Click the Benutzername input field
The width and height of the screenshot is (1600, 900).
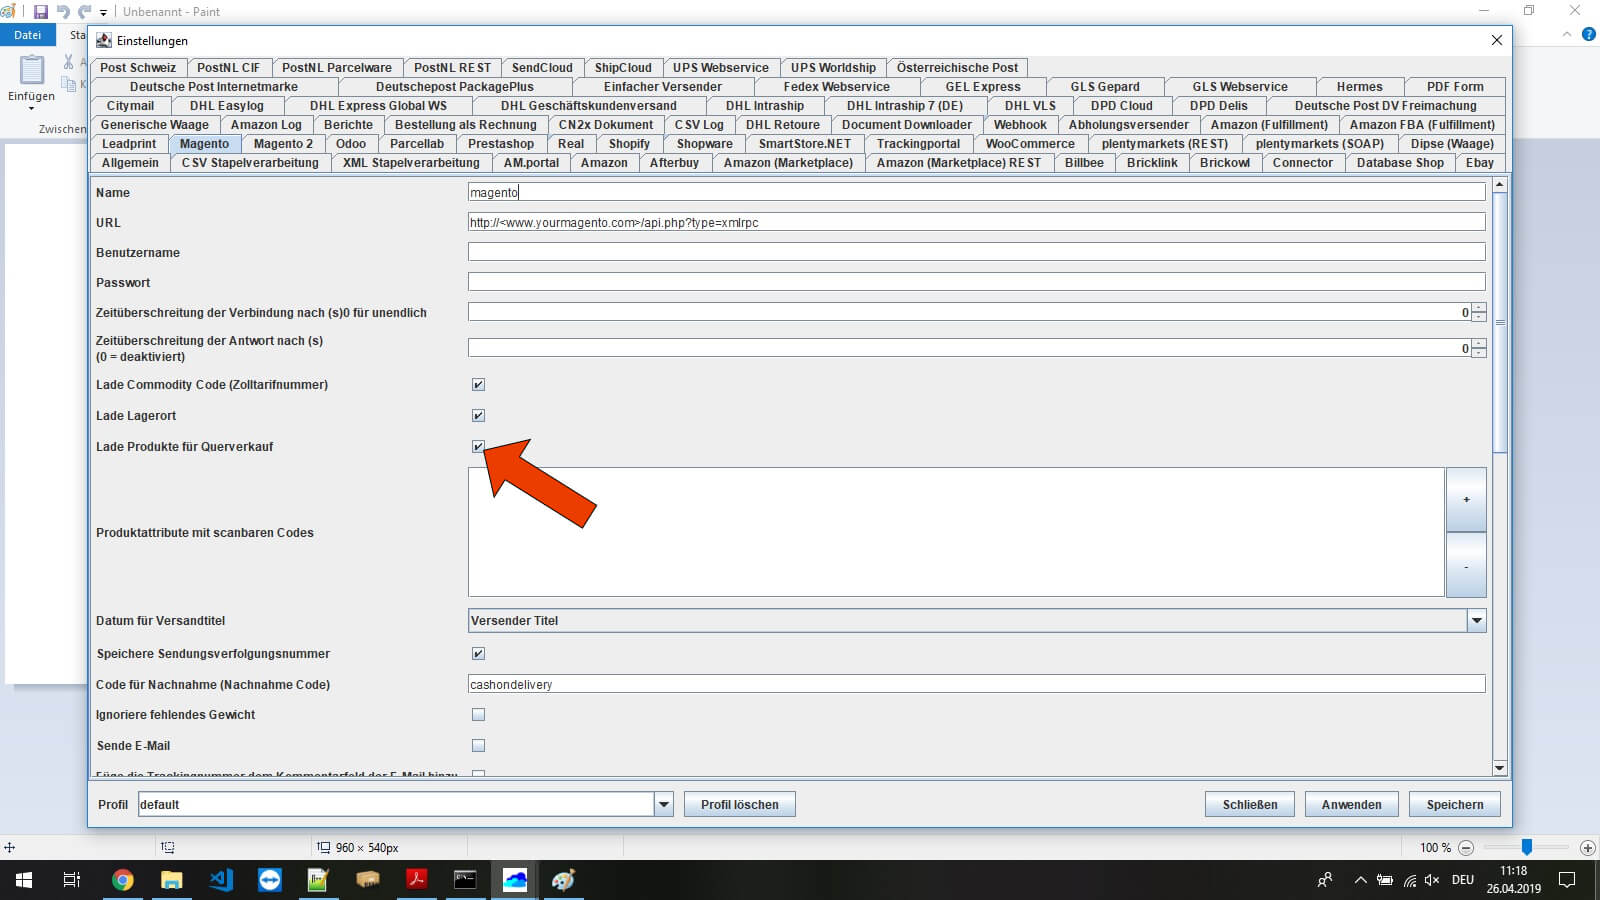click(976, 253)
